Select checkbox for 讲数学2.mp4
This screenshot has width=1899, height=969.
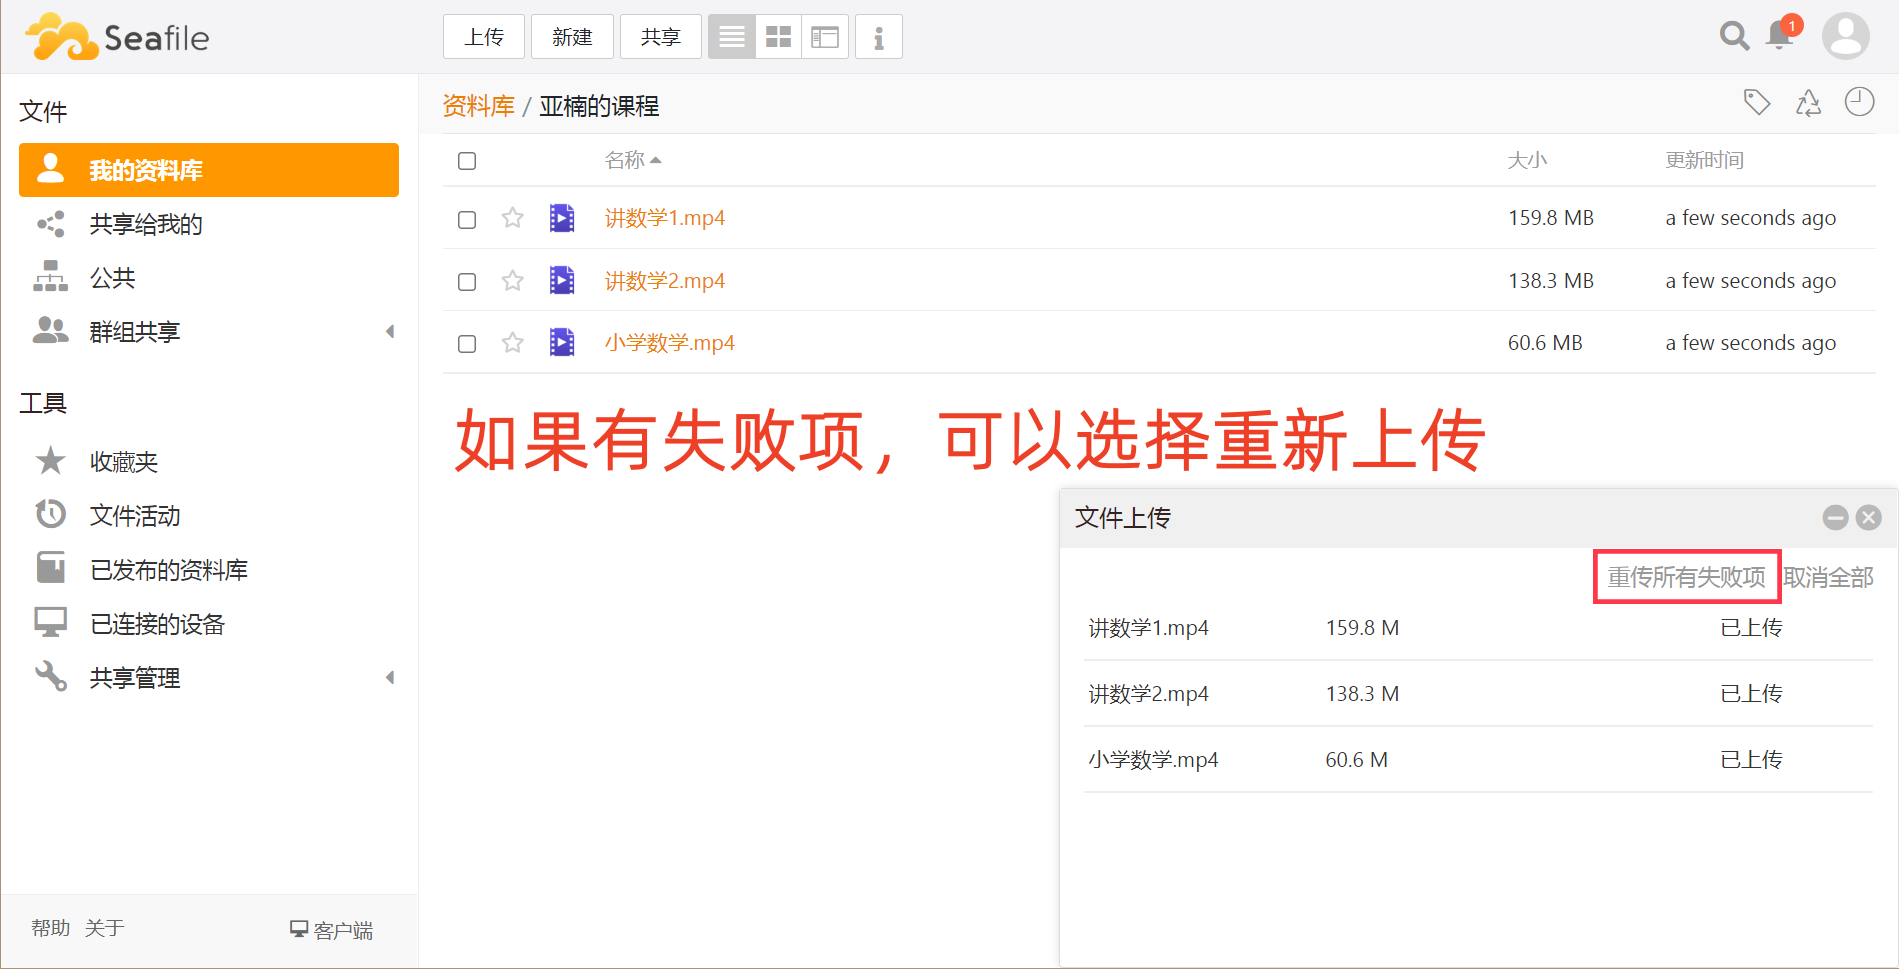(467, 282)
